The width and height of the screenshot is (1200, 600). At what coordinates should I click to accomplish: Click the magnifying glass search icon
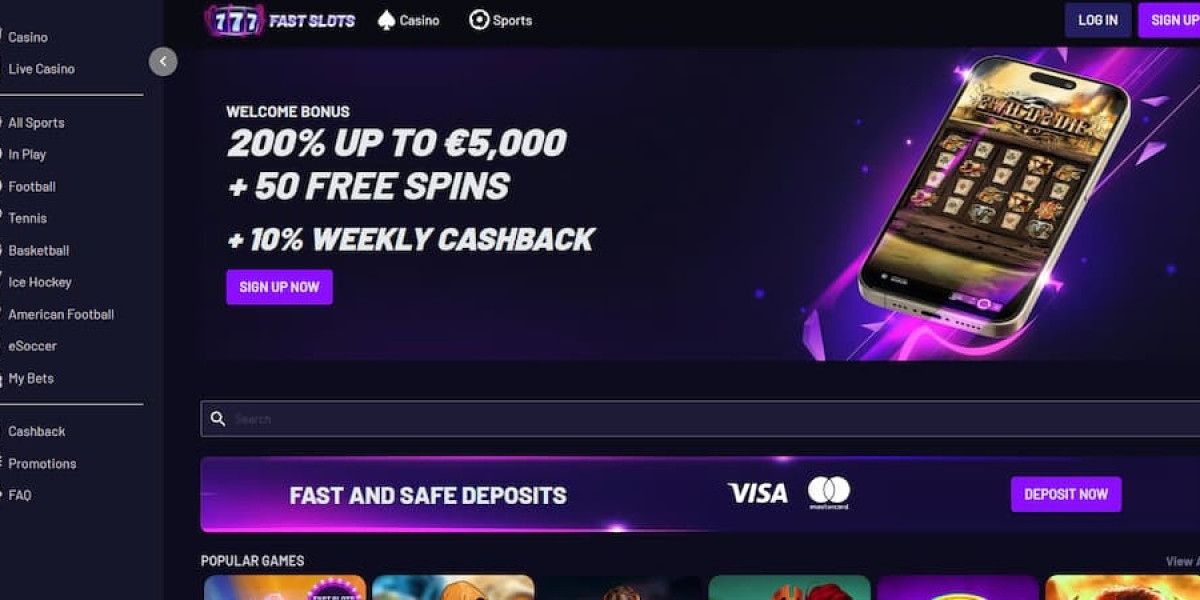click(x=218, y=419)
